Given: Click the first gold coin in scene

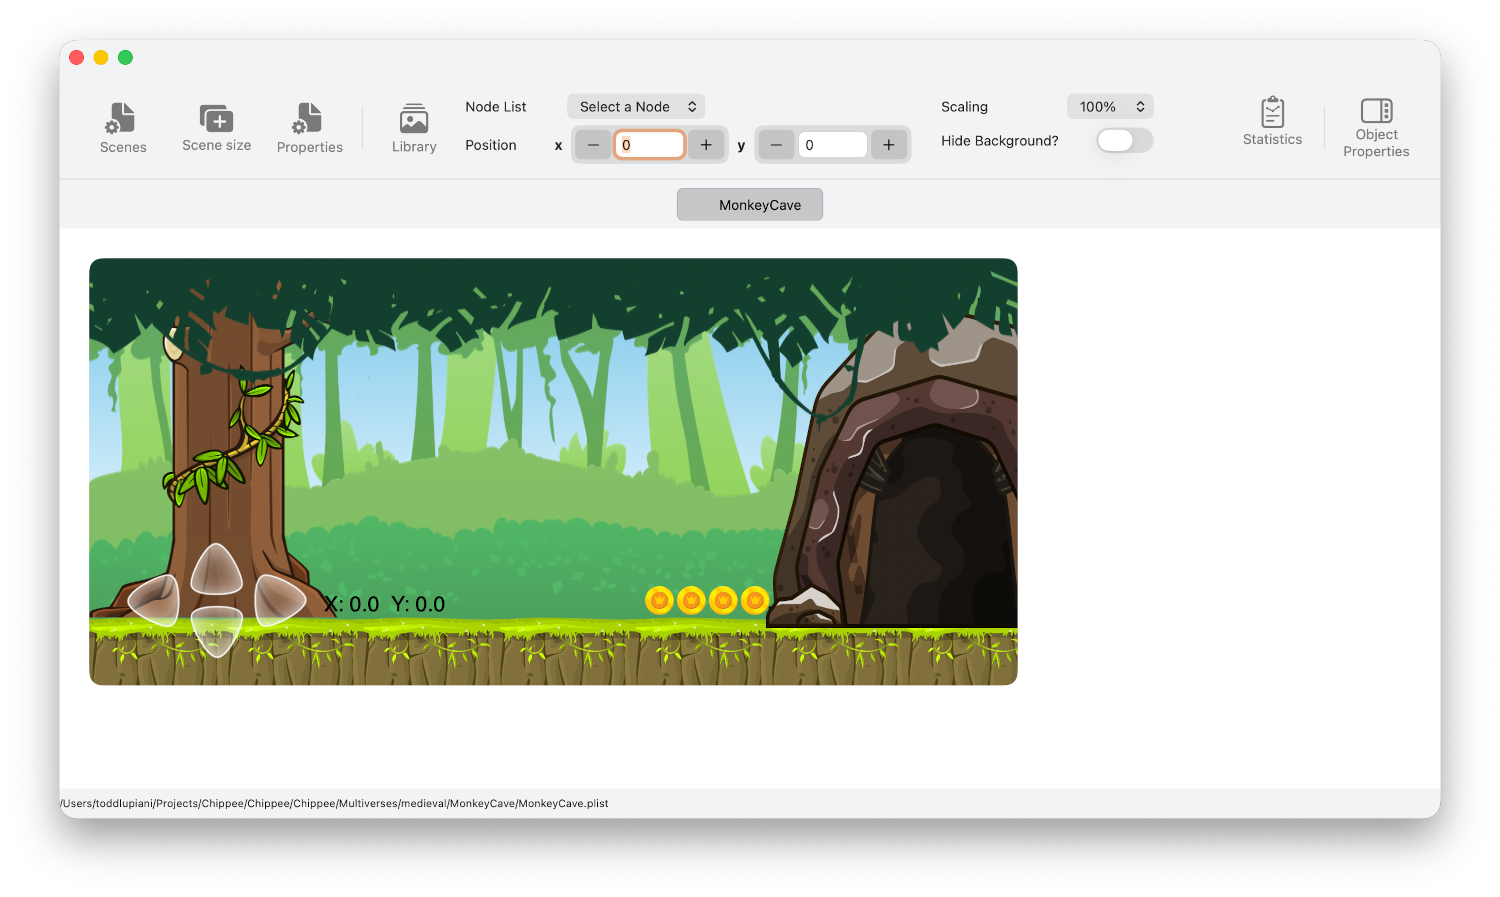Looking at the screenshot, I should pyautogui.click(x=659, y=600).
